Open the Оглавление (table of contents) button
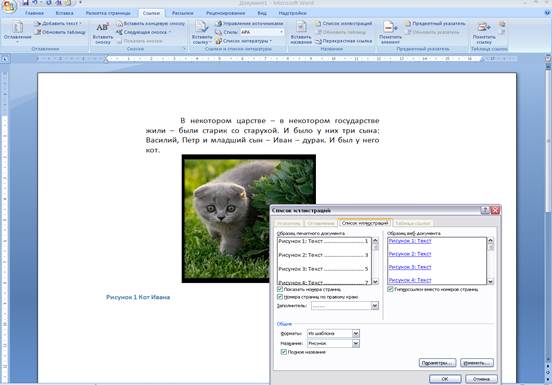Screen dimensions: 552x385 tap(17, 31)
